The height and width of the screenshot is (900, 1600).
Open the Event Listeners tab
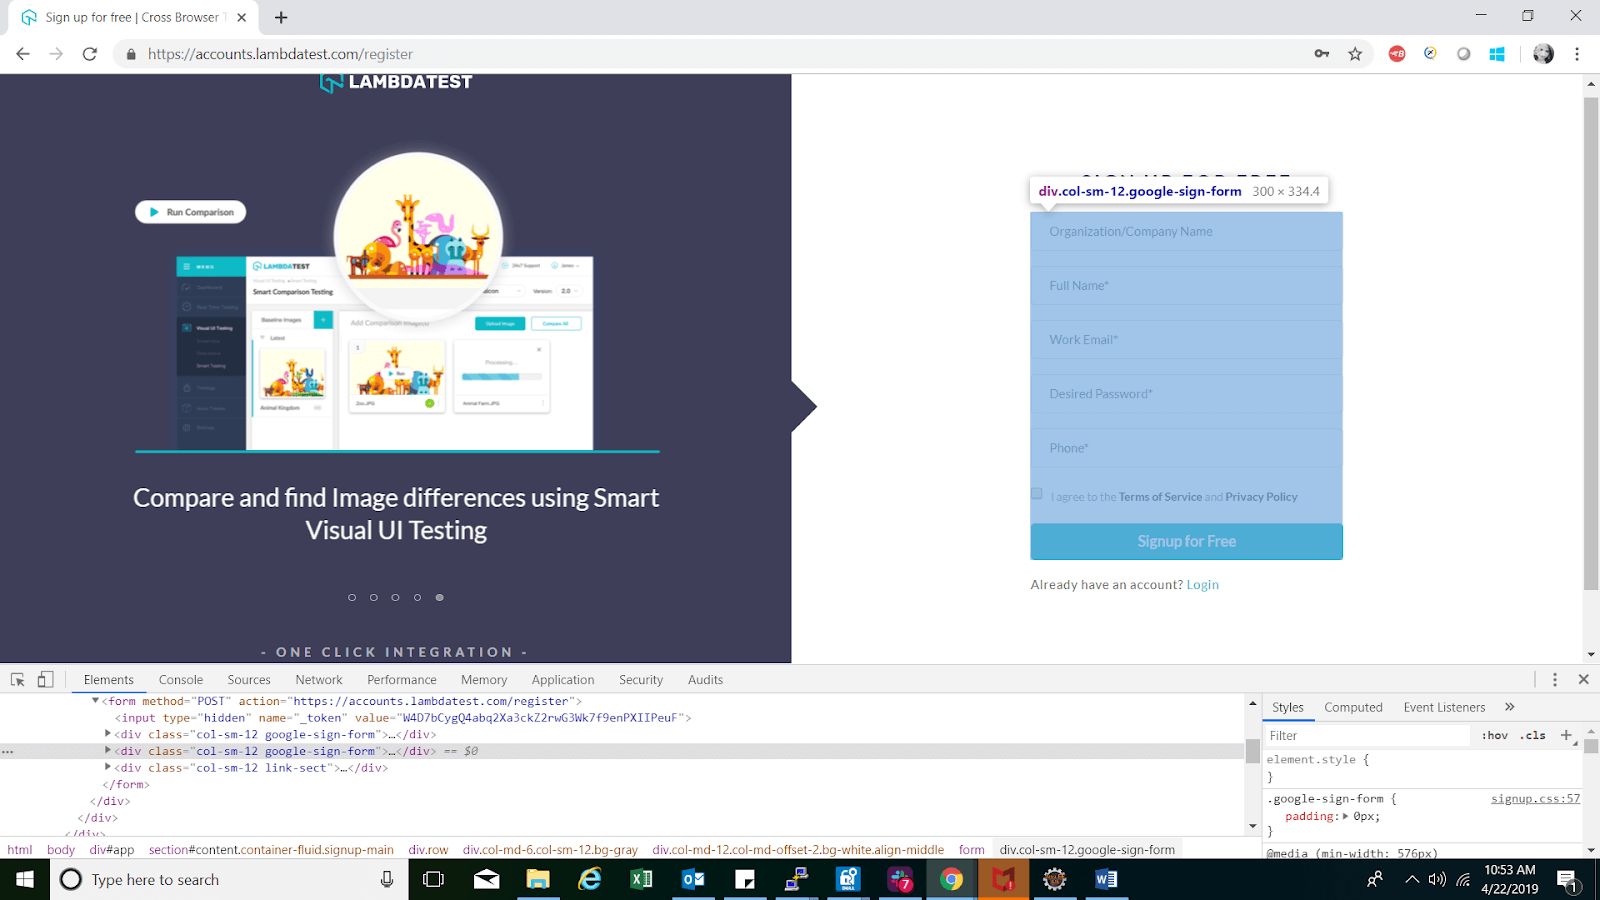(1444, 707)
